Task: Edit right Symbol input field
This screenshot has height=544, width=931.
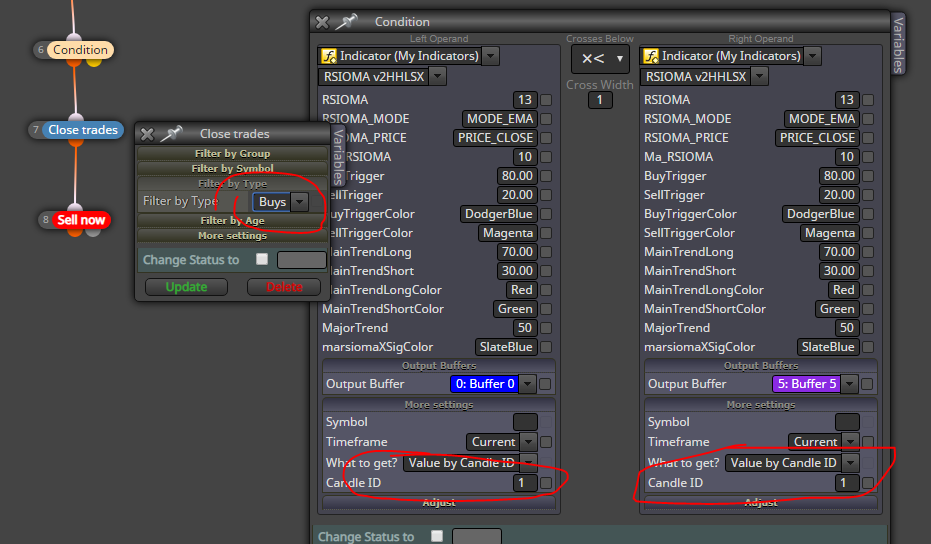Action: pyautogui.click(x=847, y=422)
